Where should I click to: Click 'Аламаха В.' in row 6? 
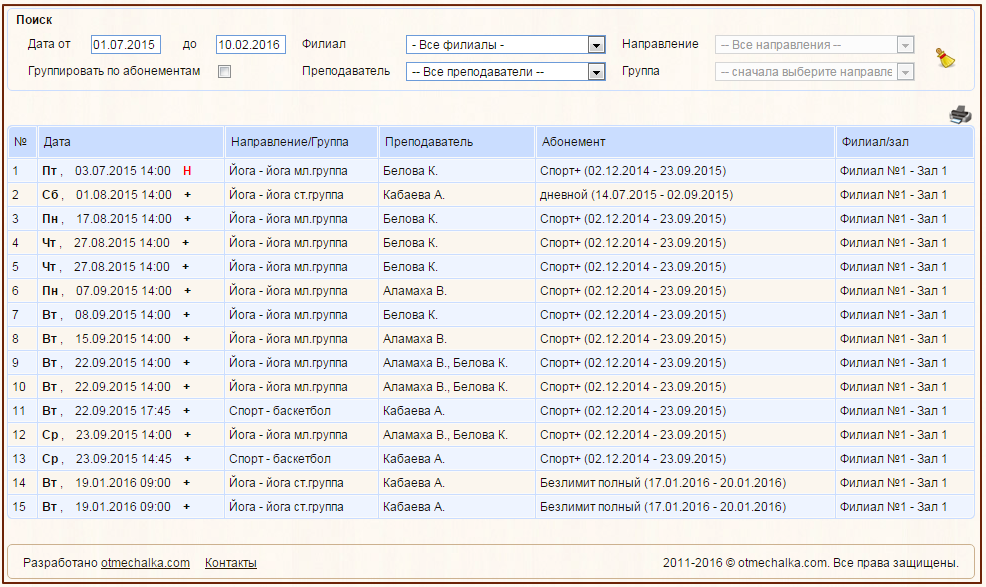415,291
